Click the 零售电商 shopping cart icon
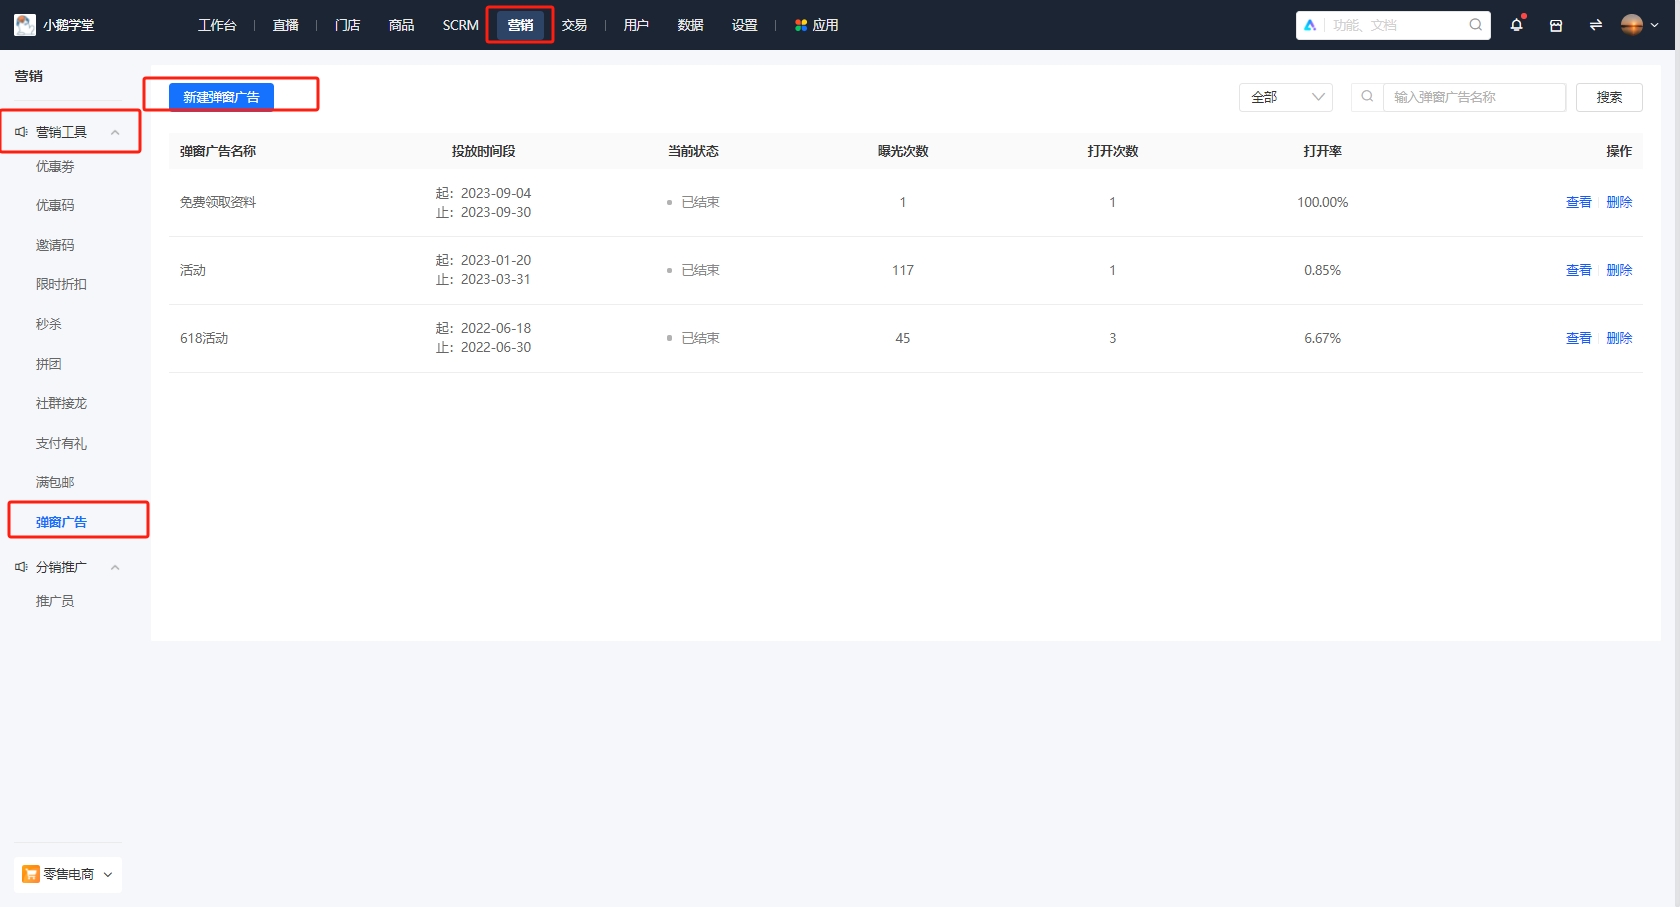The image size is (1680, 907). (x=31, y=874)
